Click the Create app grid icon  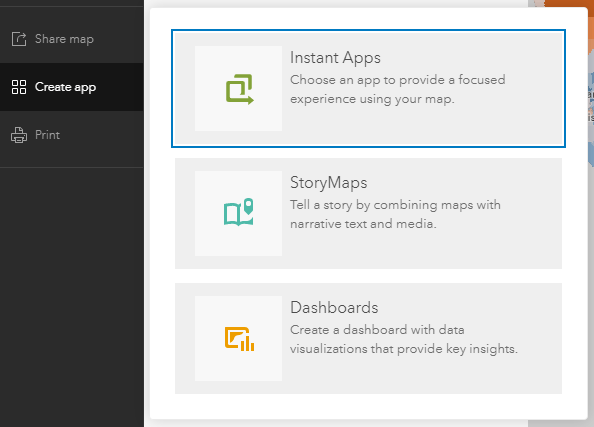(19, 87)
